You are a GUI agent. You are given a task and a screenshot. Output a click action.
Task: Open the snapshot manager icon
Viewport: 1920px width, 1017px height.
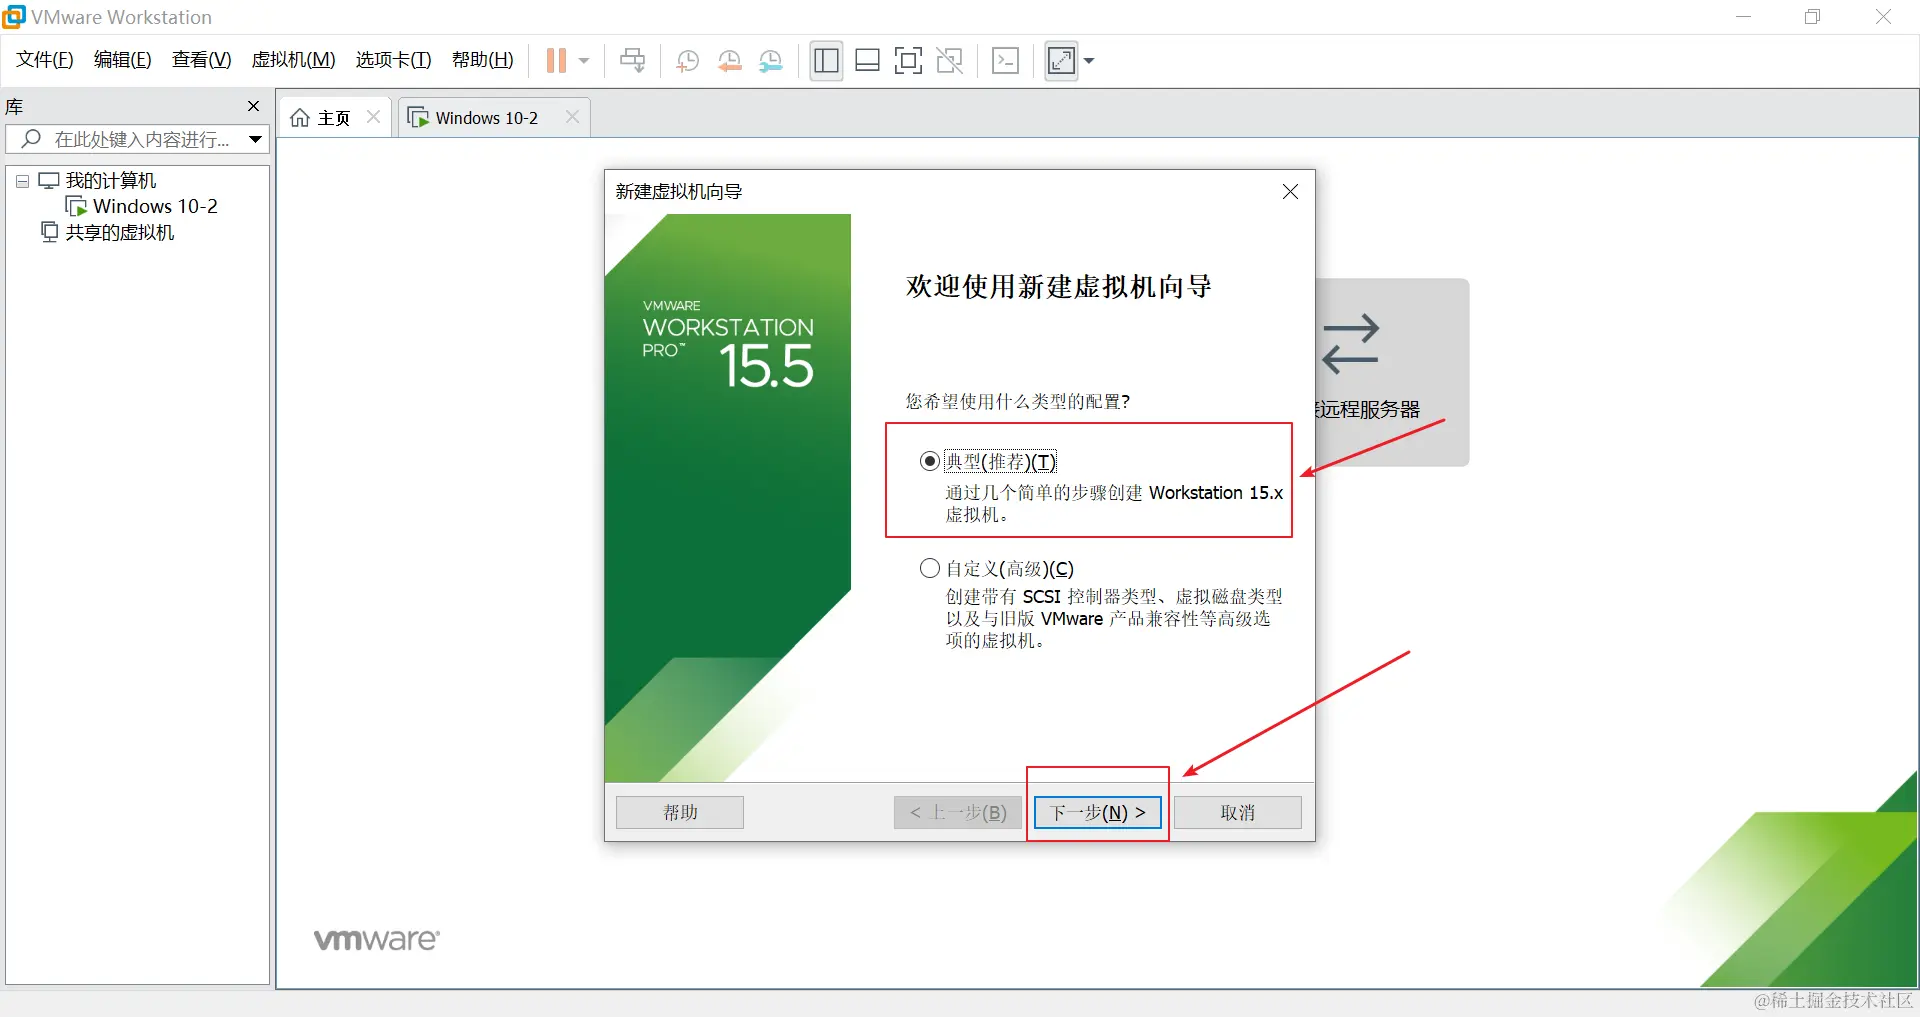(x=771, y=61)
